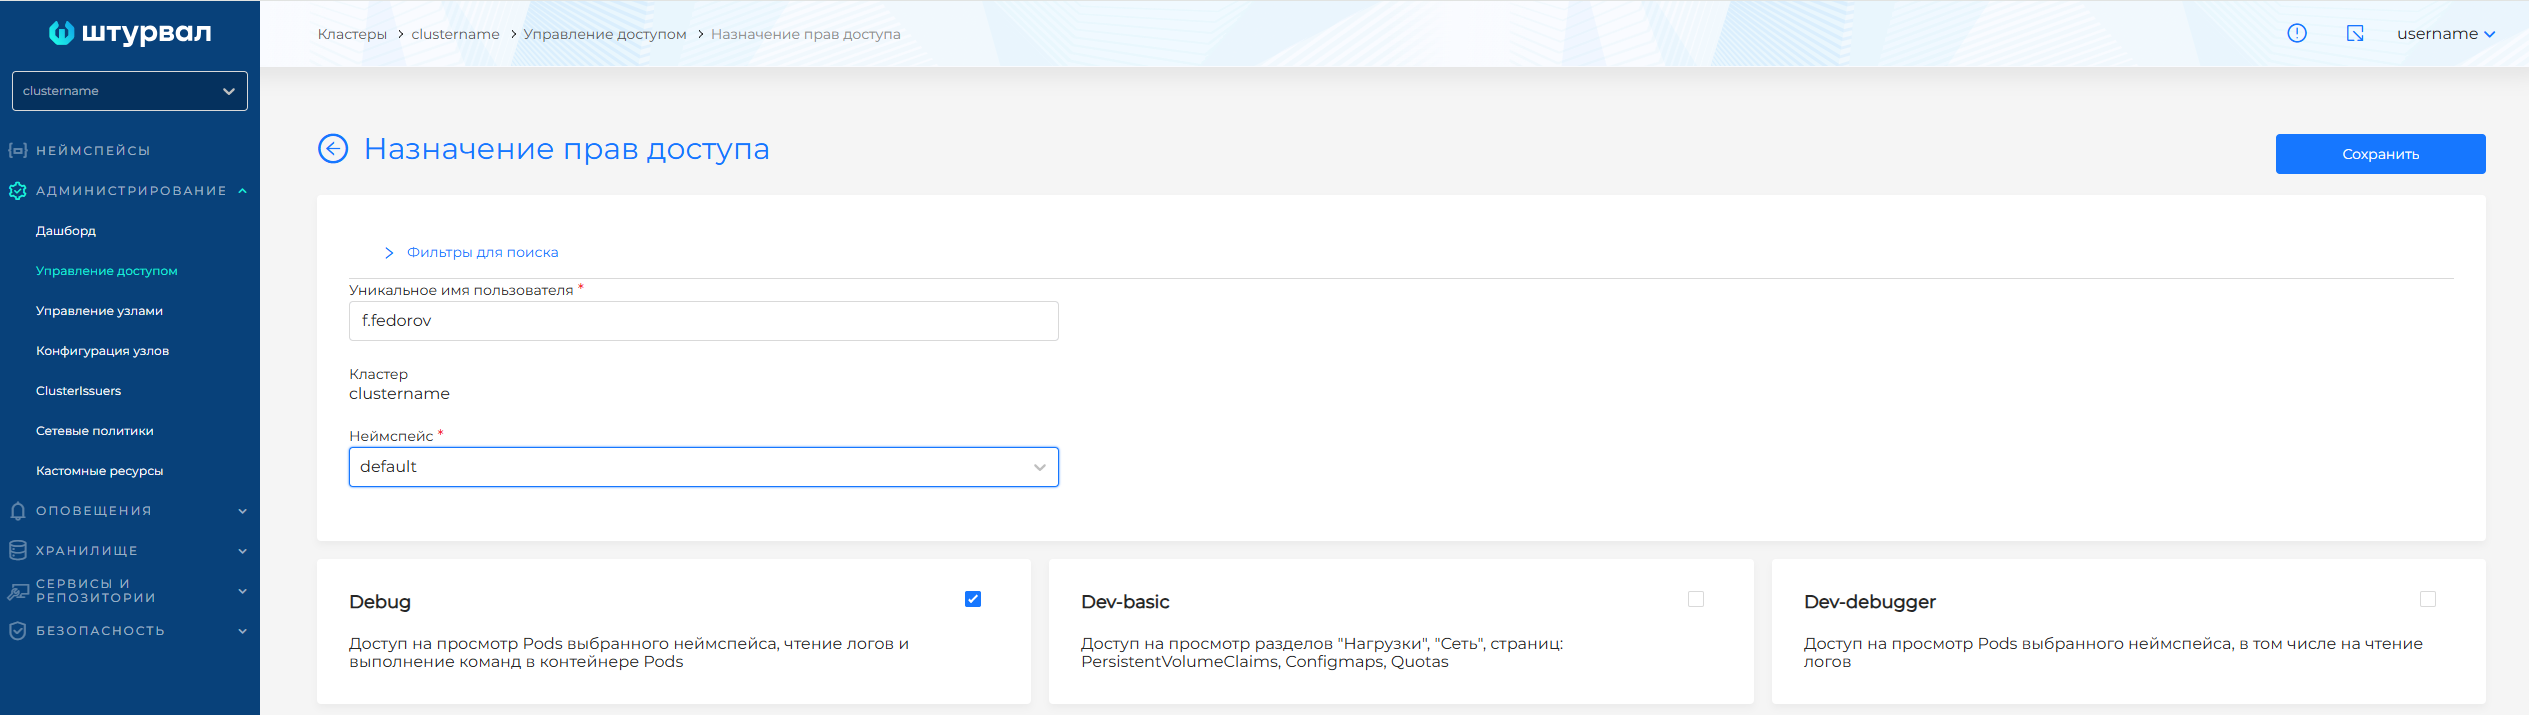
Task: Go to clustername breadcrumb
Action: pyautogui.click(x=455, y=34)
